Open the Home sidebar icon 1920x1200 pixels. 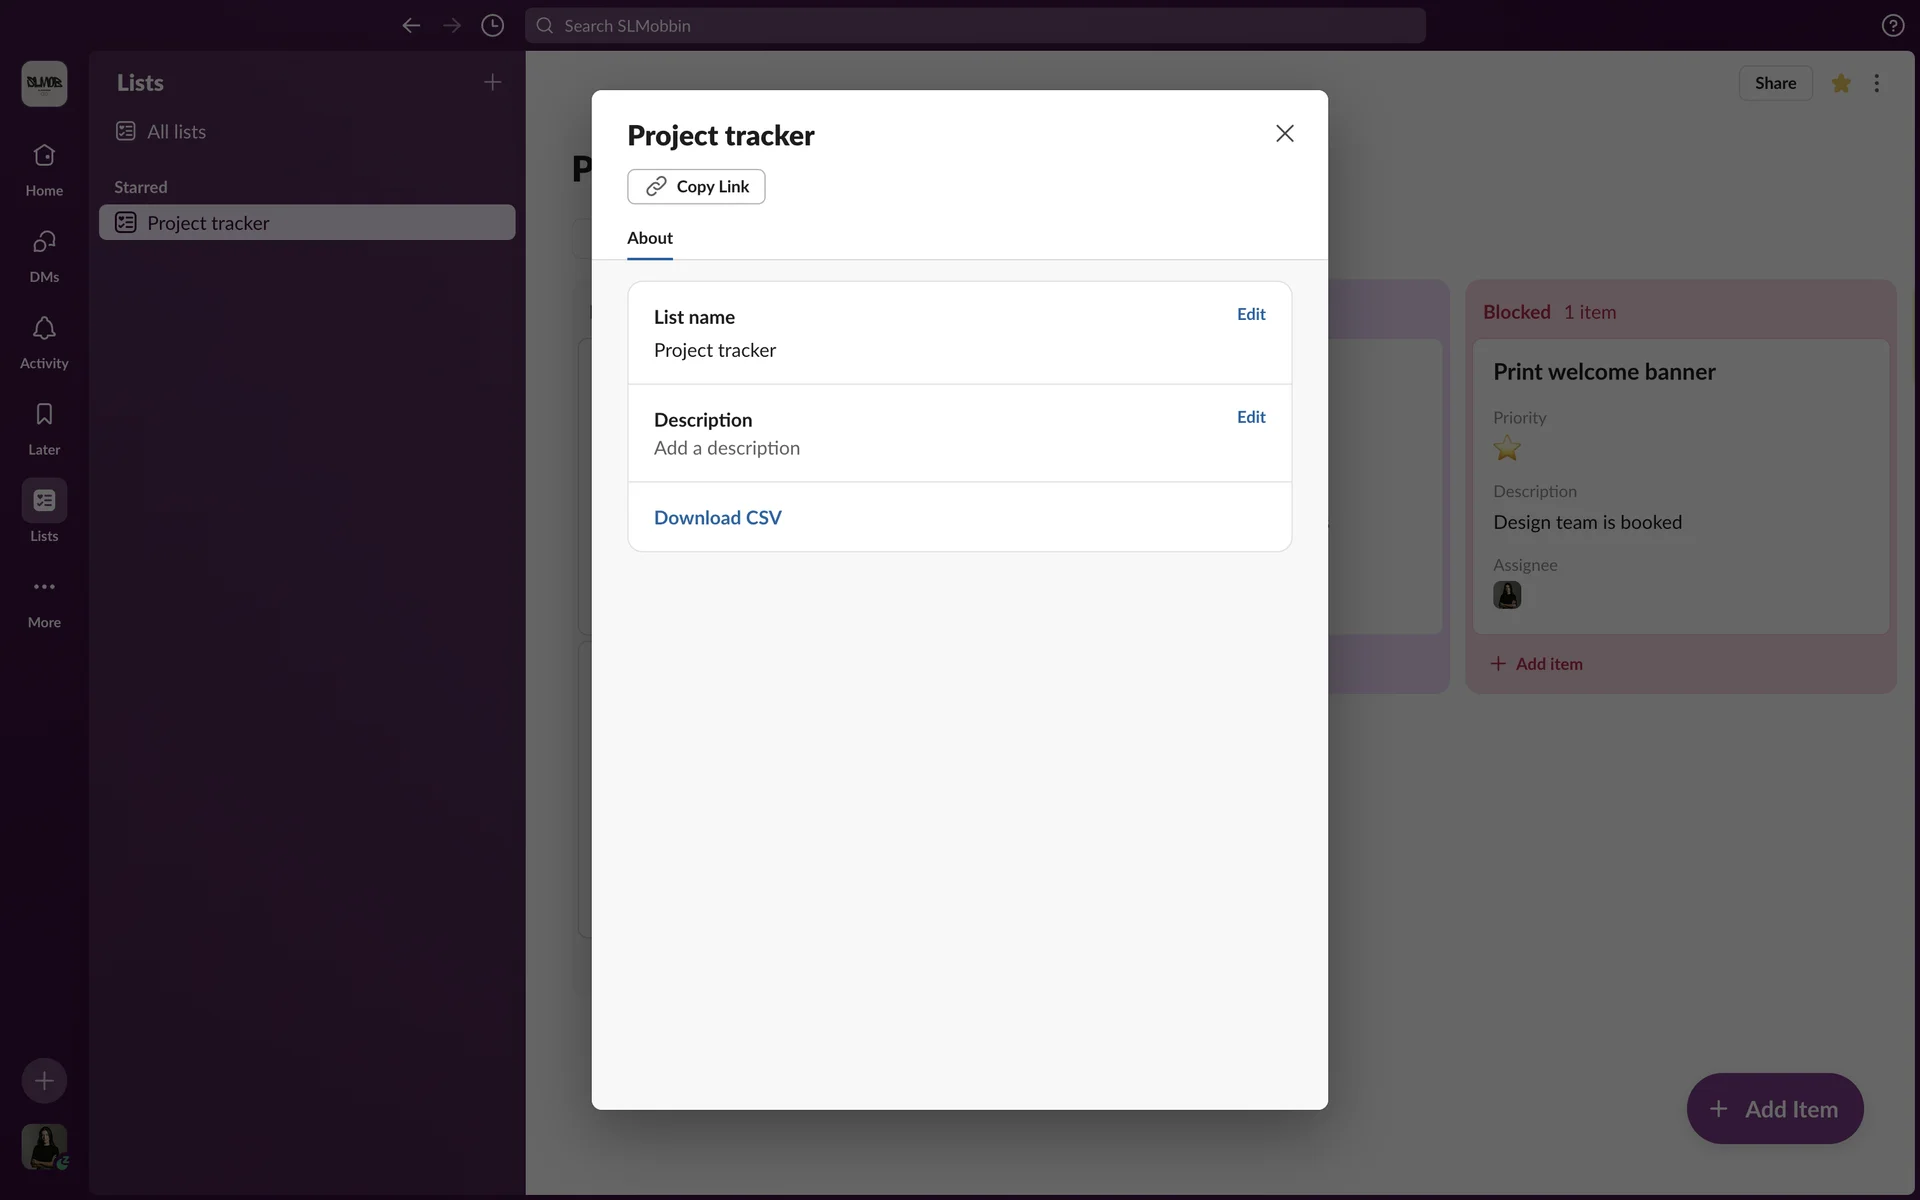44,157
